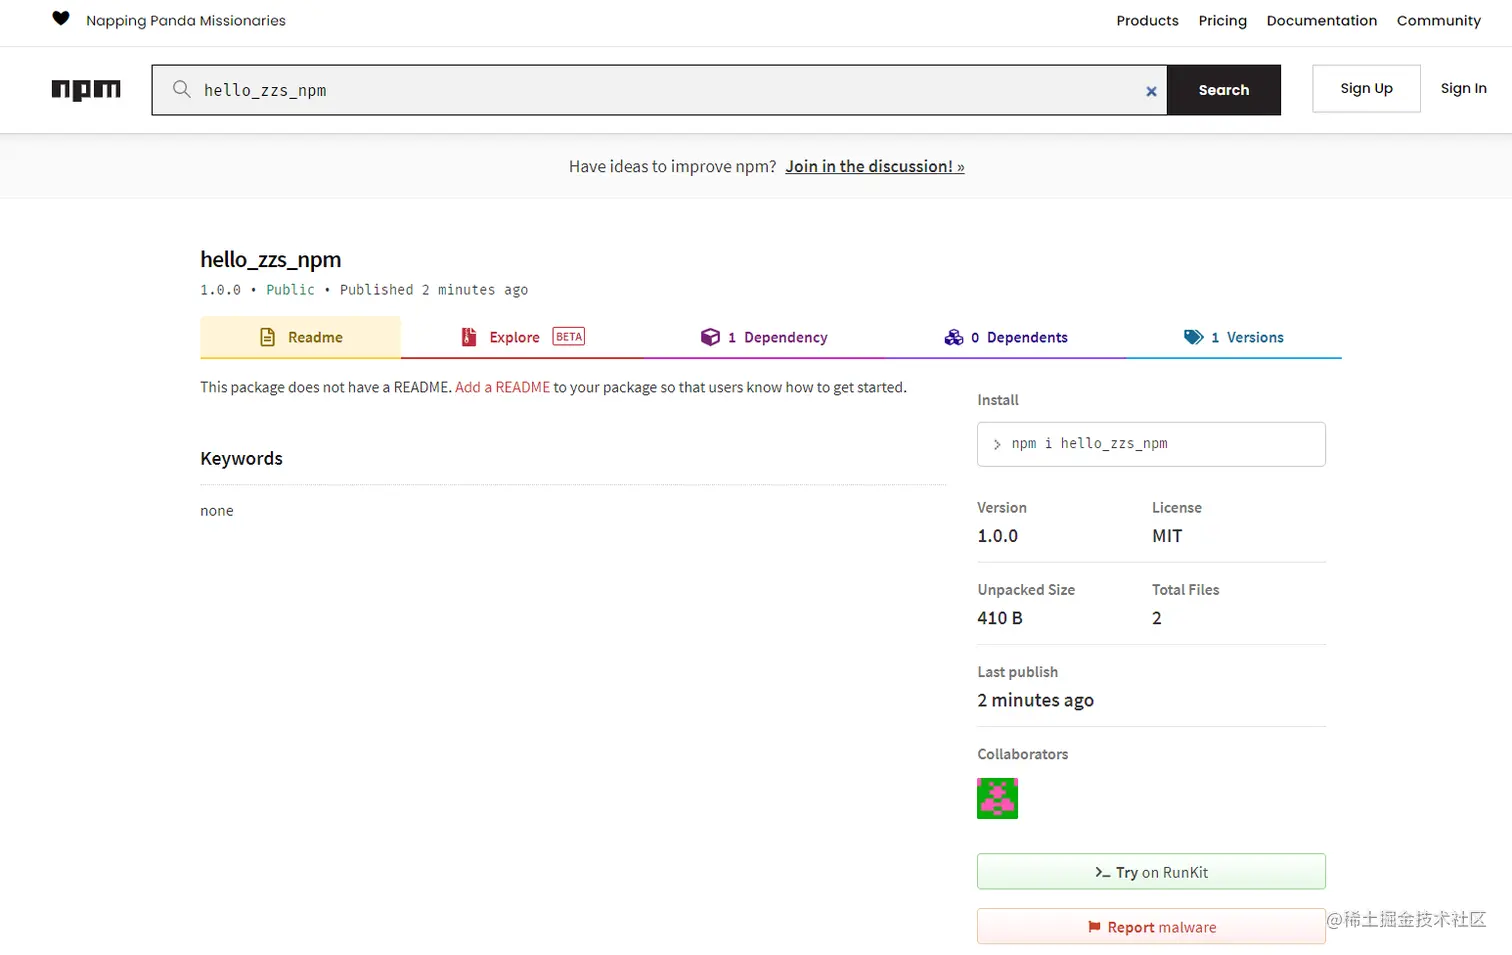Screen dimensions: 1512x955
Task: Click the green Public label
Action: tap(290, 290)
